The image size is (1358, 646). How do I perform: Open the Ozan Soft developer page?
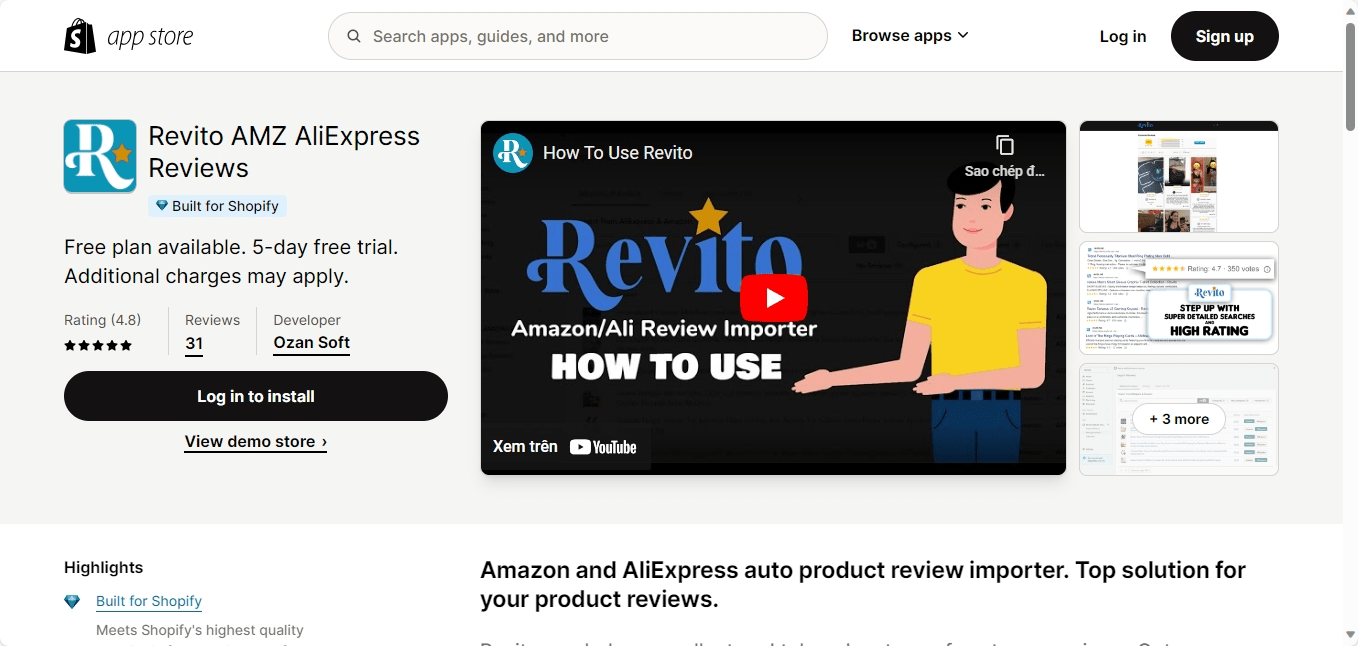pyautogui.click(x=312, y=342)
